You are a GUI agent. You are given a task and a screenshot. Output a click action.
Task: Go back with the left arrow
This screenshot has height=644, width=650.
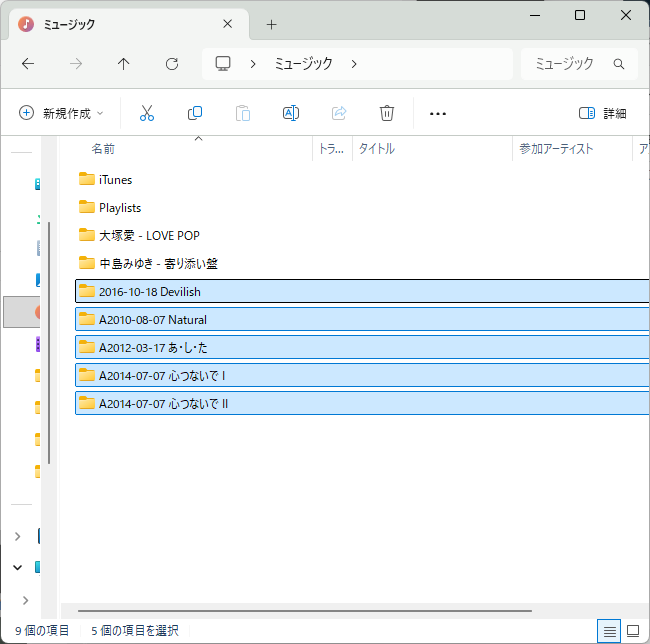[x=28, y=64]
